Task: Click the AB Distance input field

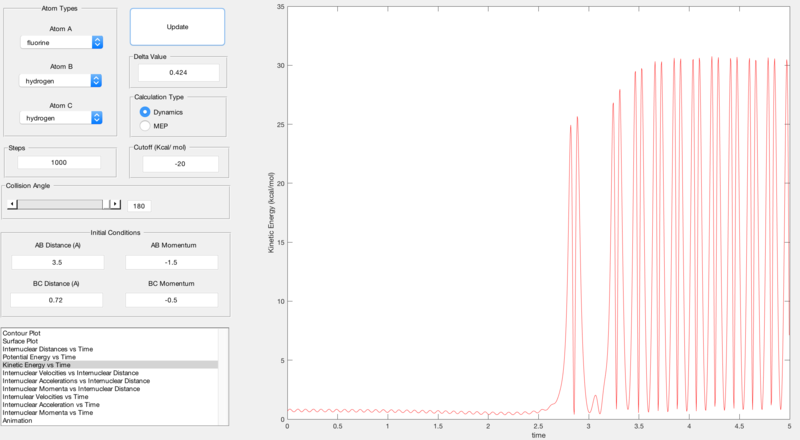Action: (x=58, y=262)
